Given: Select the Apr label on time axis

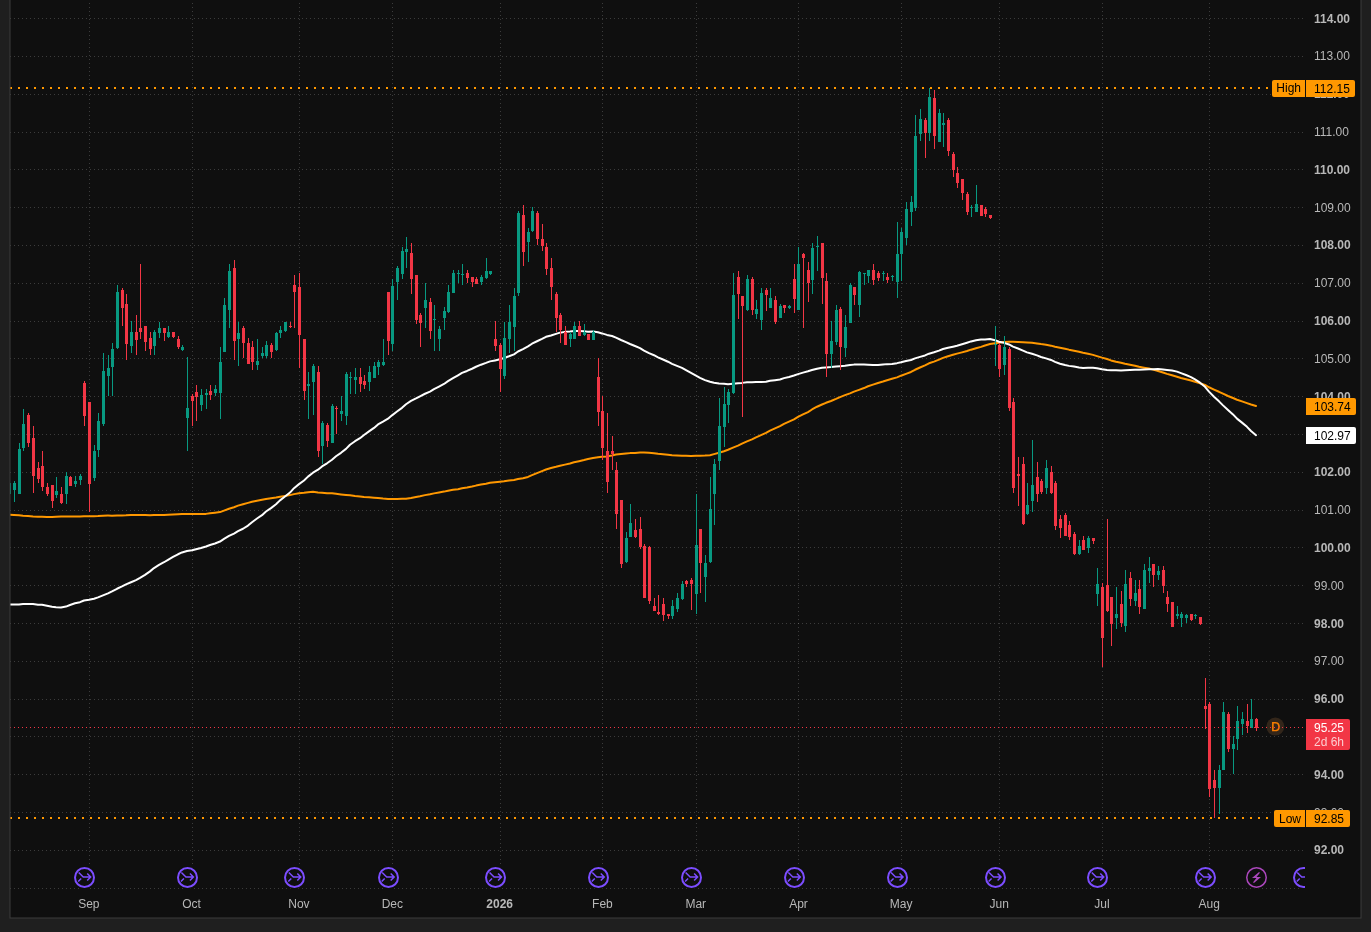Looking at the screenshot, I should tap(798, 904).
